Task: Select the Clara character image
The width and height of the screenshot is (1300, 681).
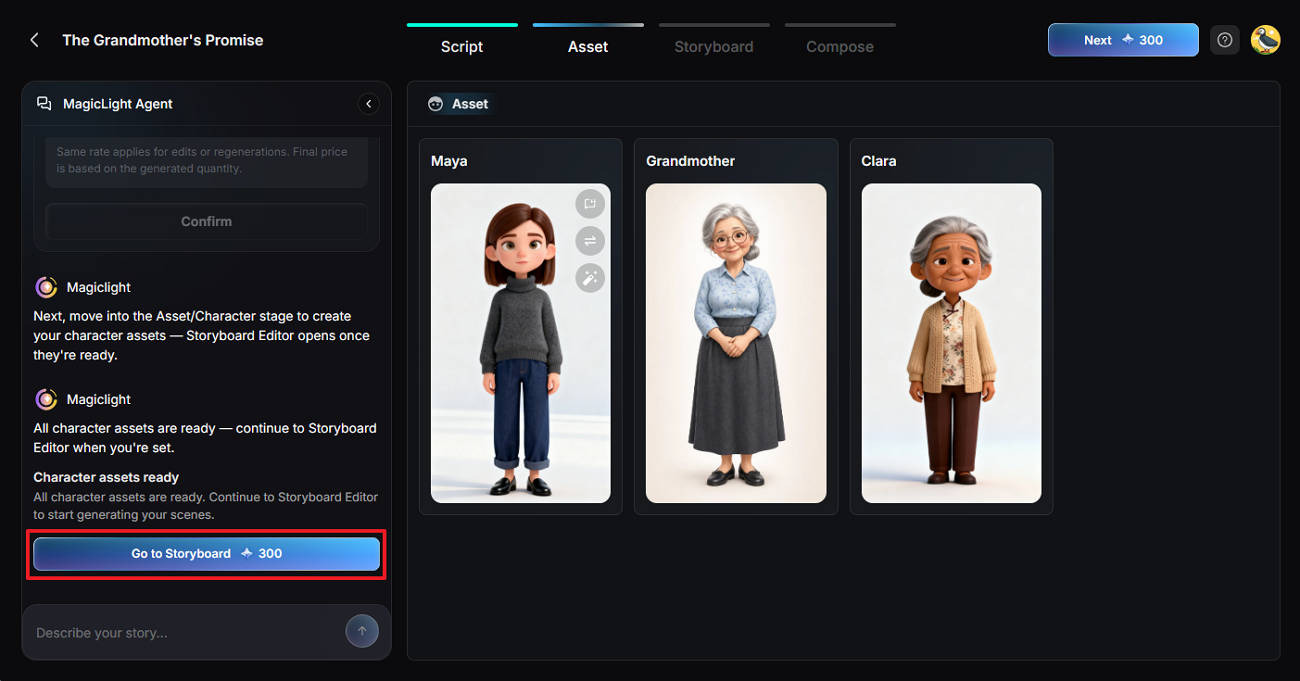Action: [951, 343]
